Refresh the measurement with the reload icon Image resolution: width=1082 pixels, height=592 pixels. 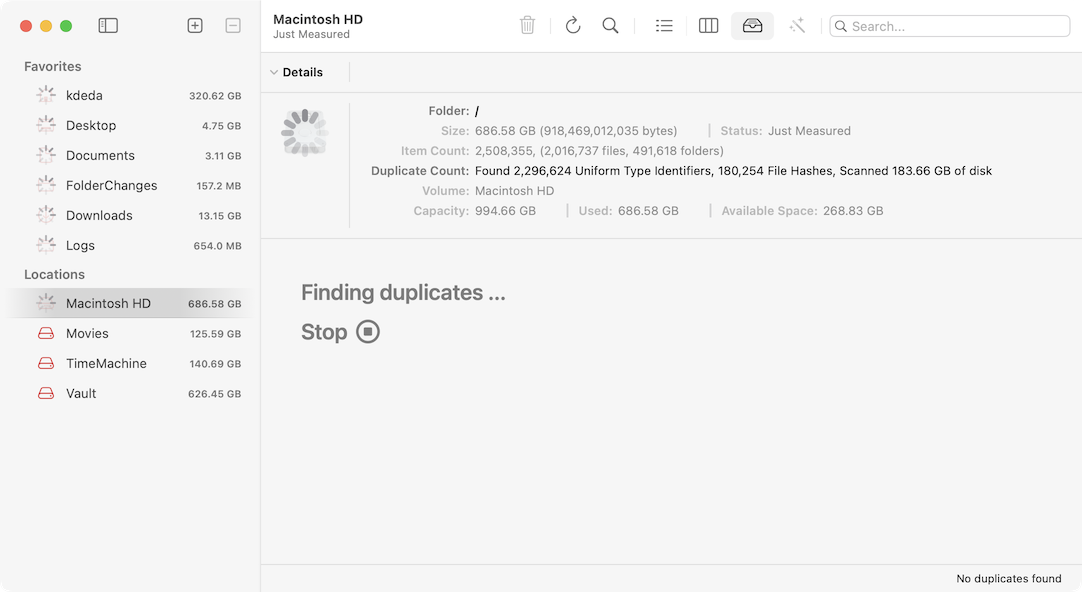(x=572, y=25)
